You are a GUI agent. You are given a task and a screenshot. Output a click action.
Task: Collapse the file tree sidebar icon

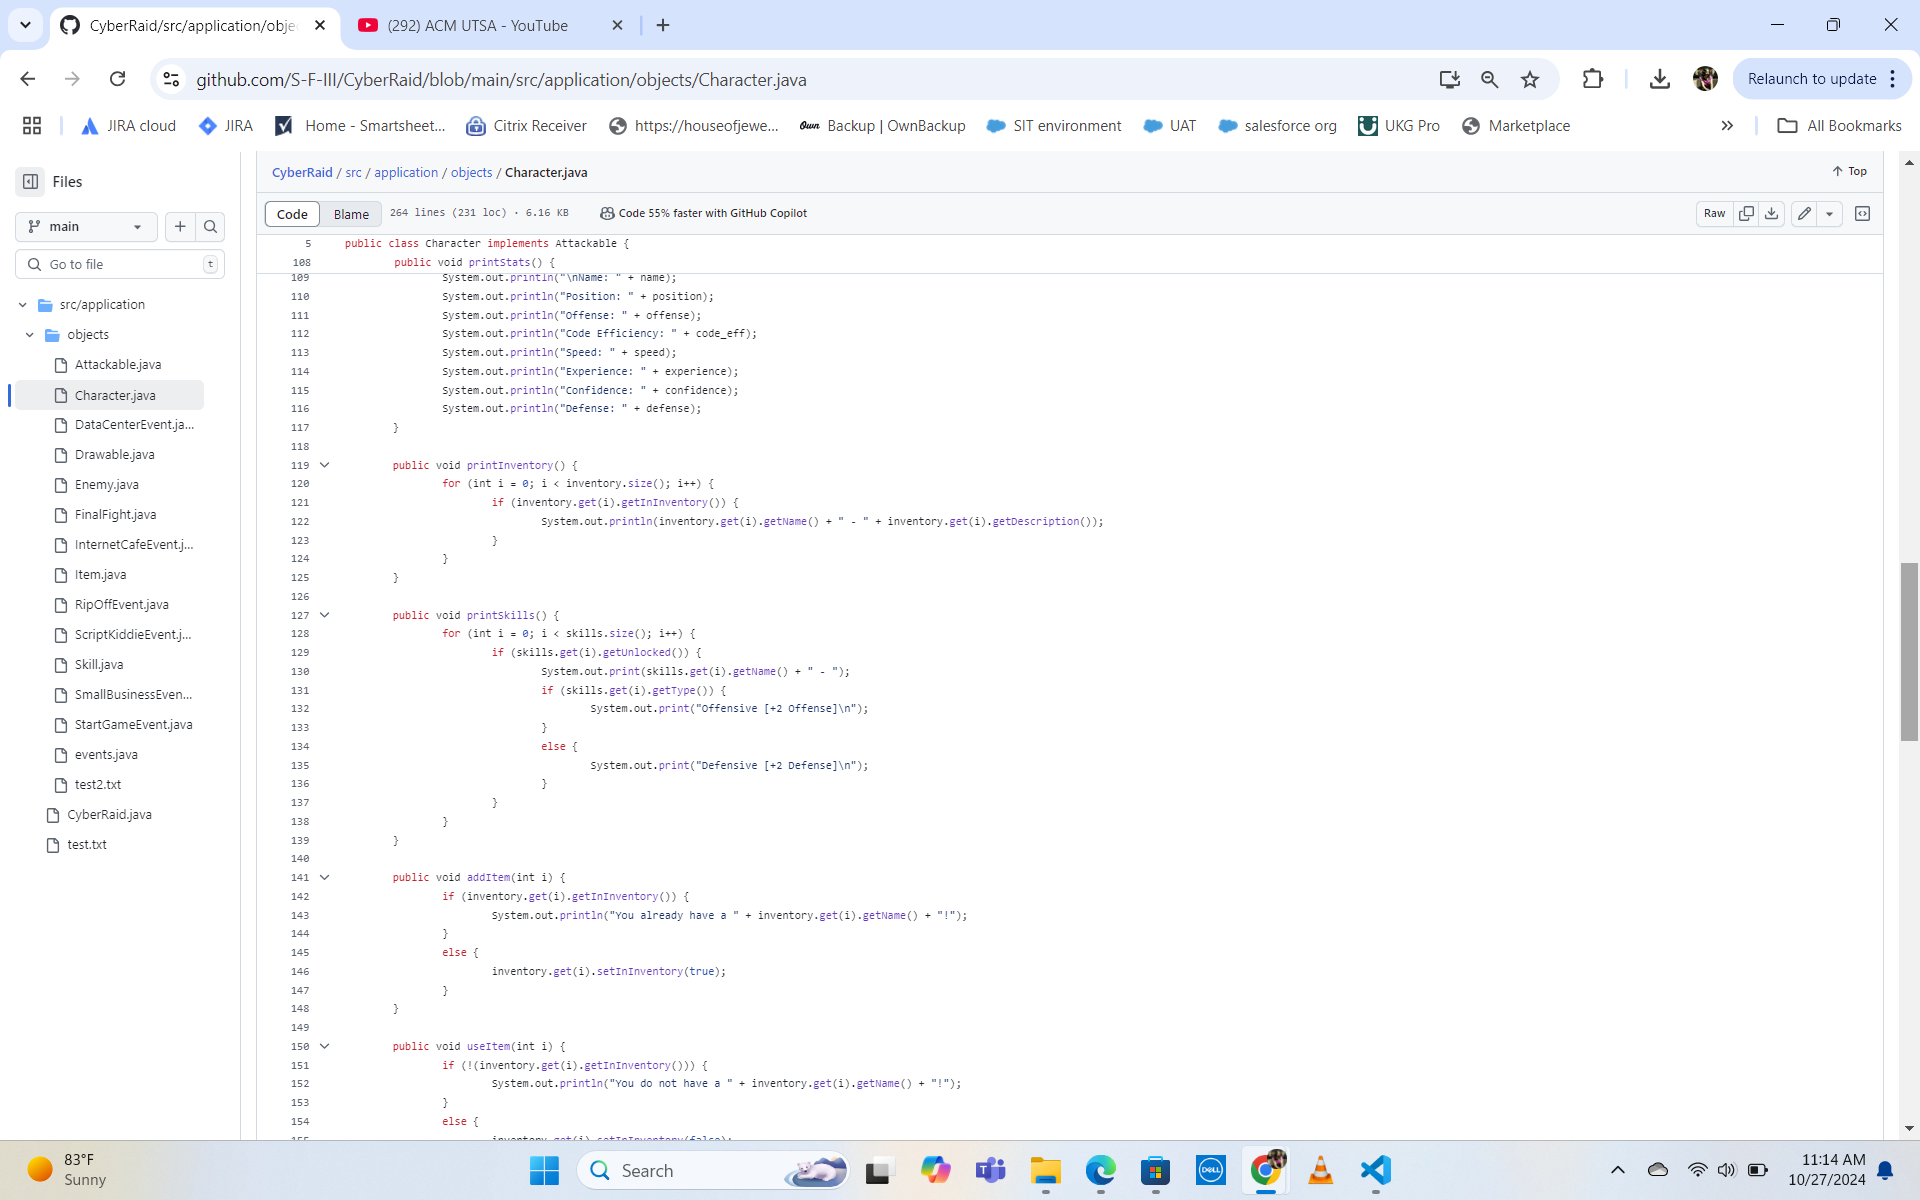click(x=31, y=181)
